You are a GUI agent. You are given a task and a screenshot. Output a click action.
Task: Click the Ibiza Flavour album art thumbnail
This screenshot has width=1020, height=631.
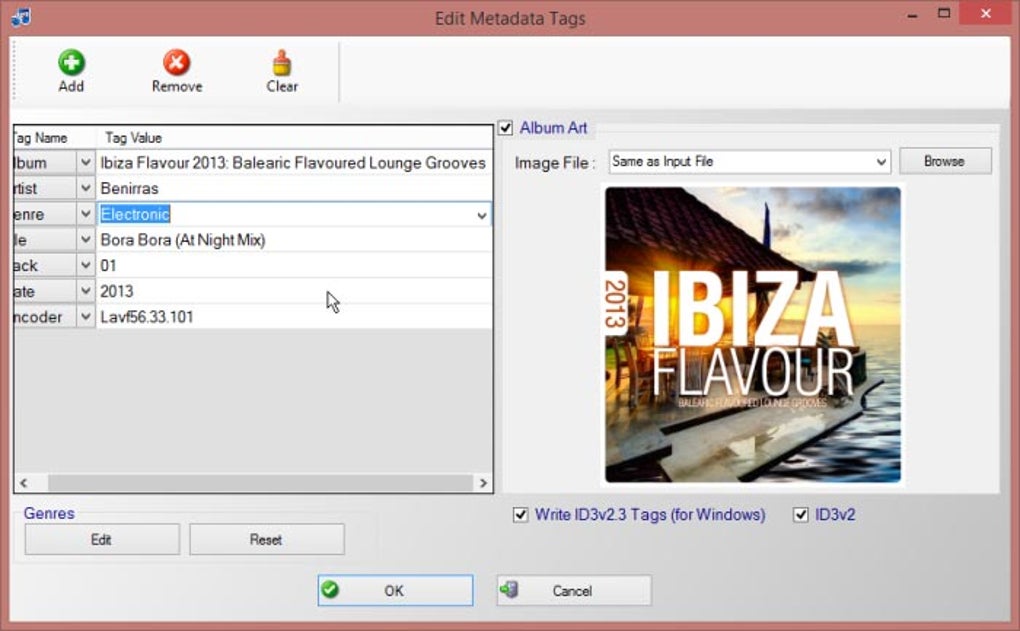pyautogui.click(x=753, y=335)
